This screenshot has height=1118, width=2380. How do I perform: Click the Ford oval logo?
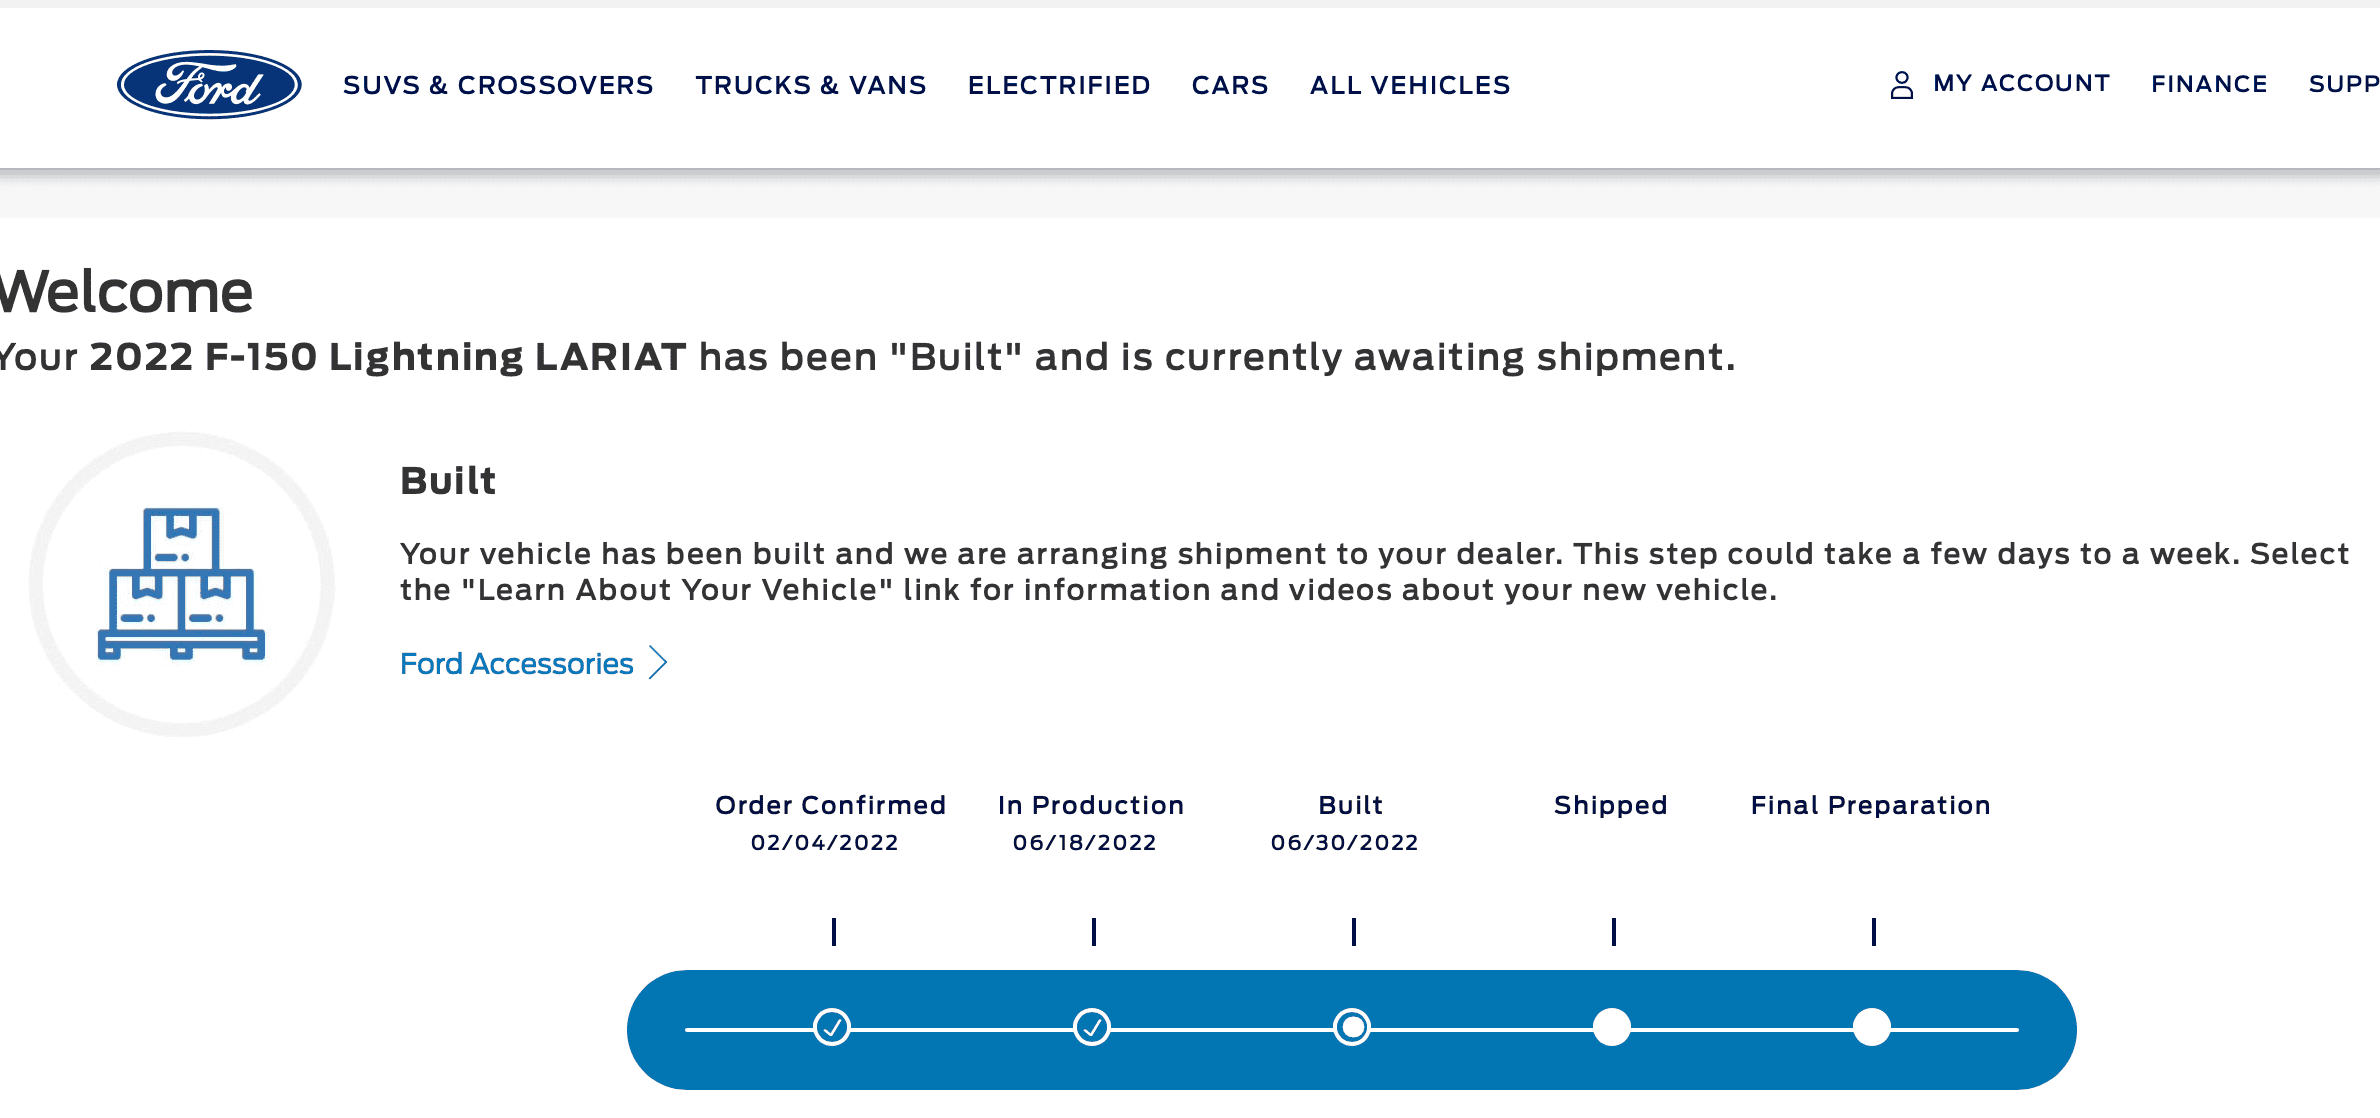pyautogui.click(x=209, y=85)
